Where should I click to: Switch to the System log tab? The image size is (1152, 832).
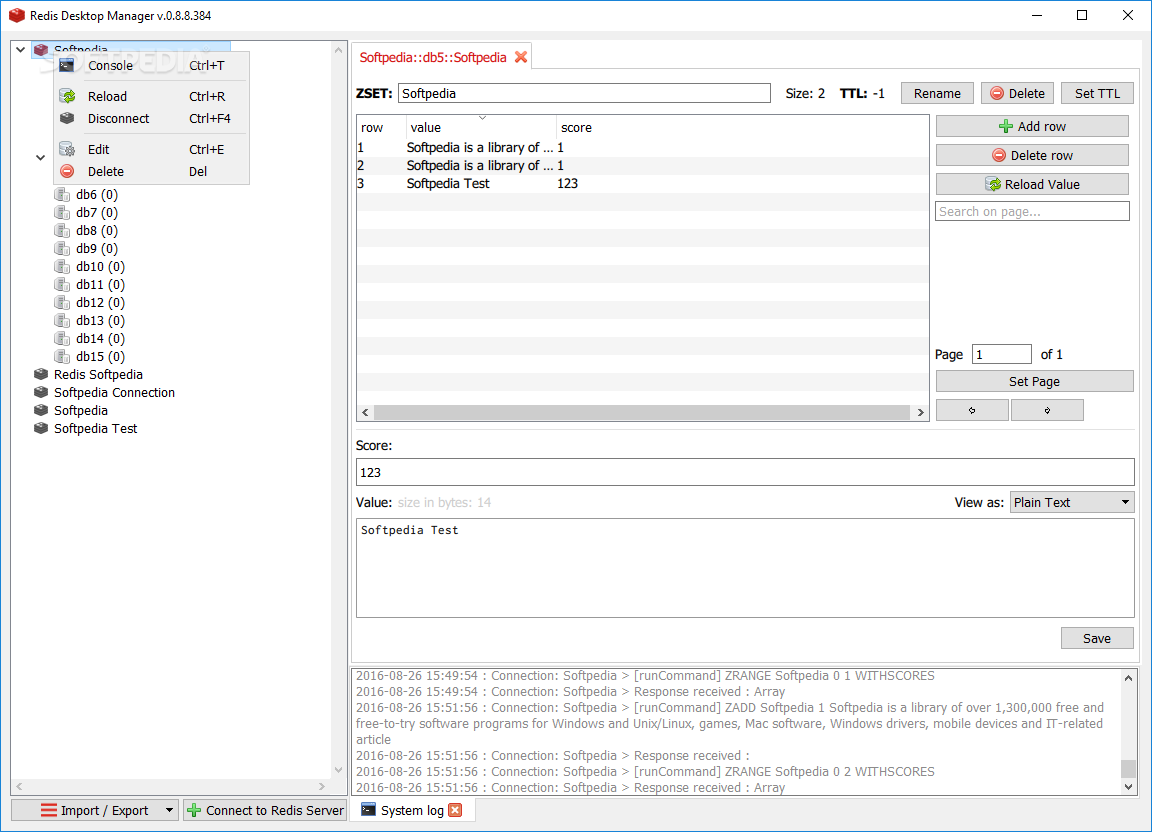tap(411, 810)
